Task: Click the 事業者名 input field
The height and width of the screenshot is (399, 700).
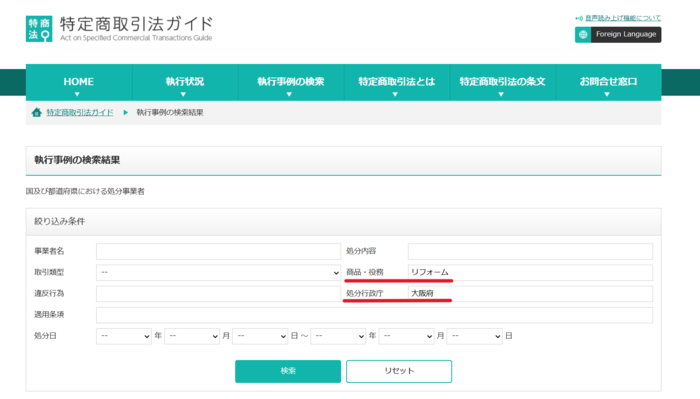Action: tap(218, 251)
